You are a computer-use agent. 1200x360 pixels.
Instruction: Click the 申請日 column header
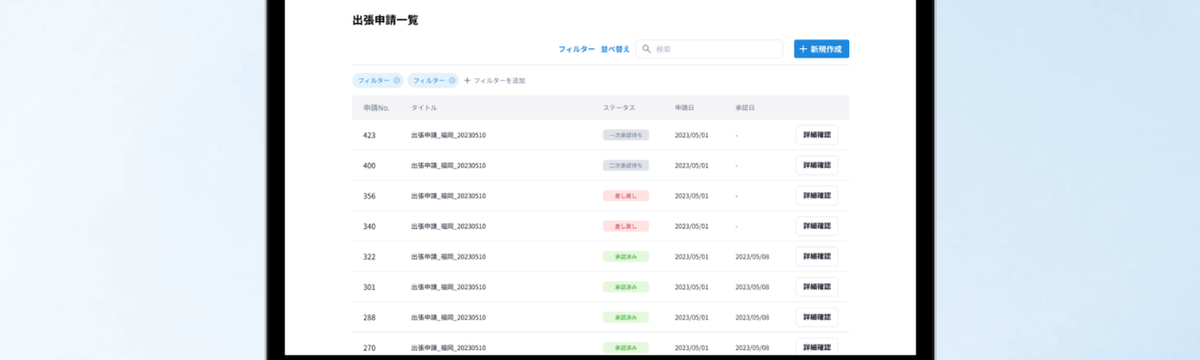coord(684,107)
